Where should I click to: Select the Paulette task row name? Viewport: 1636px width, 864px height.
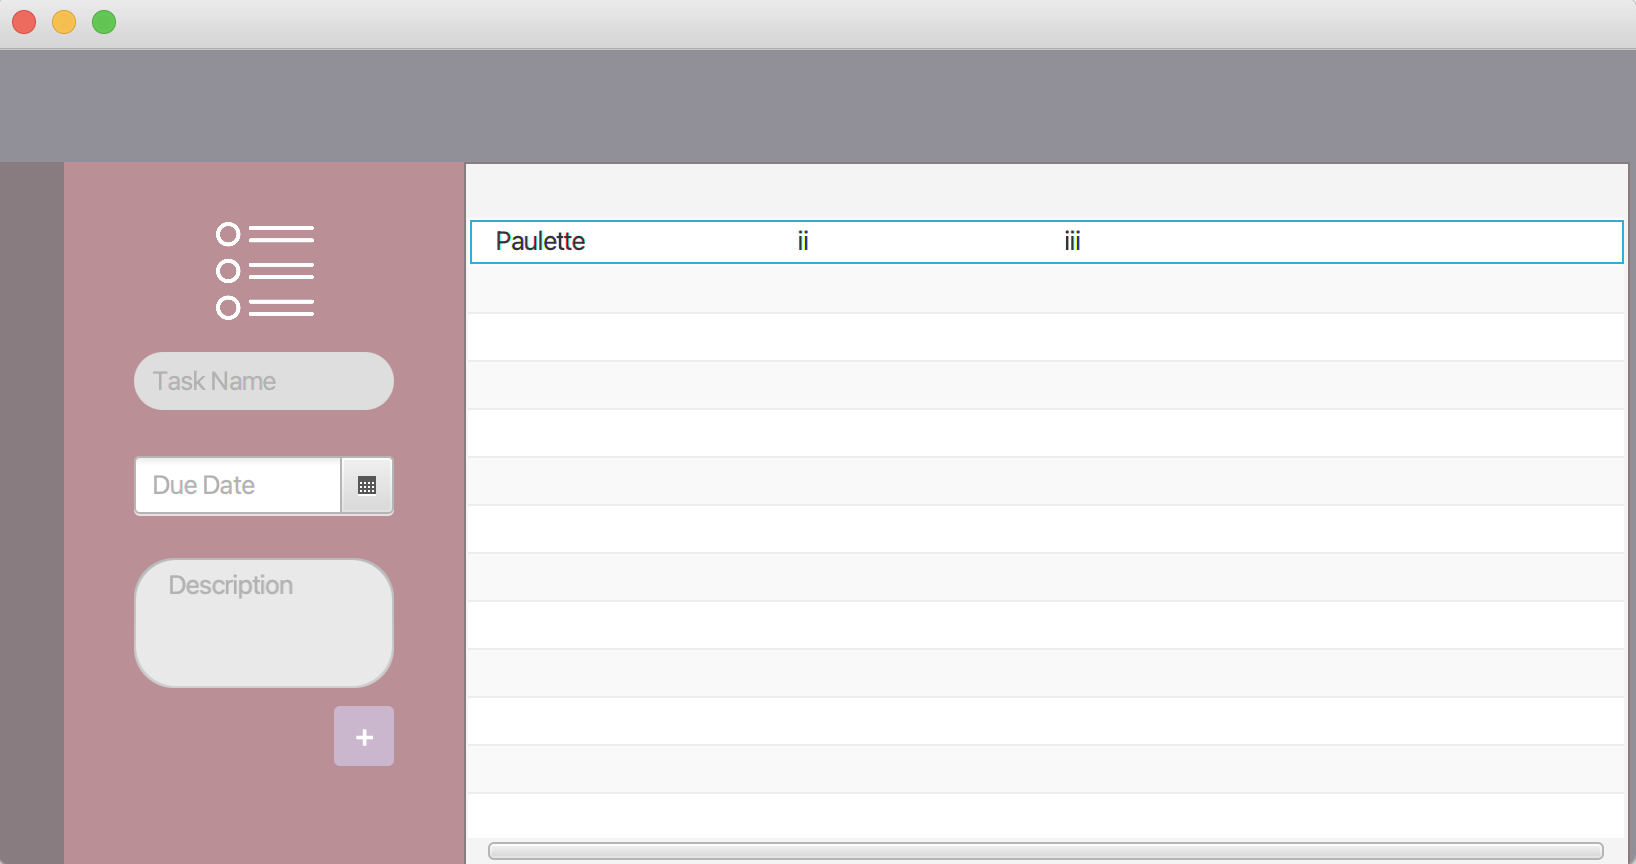click(x=540, y=242)
